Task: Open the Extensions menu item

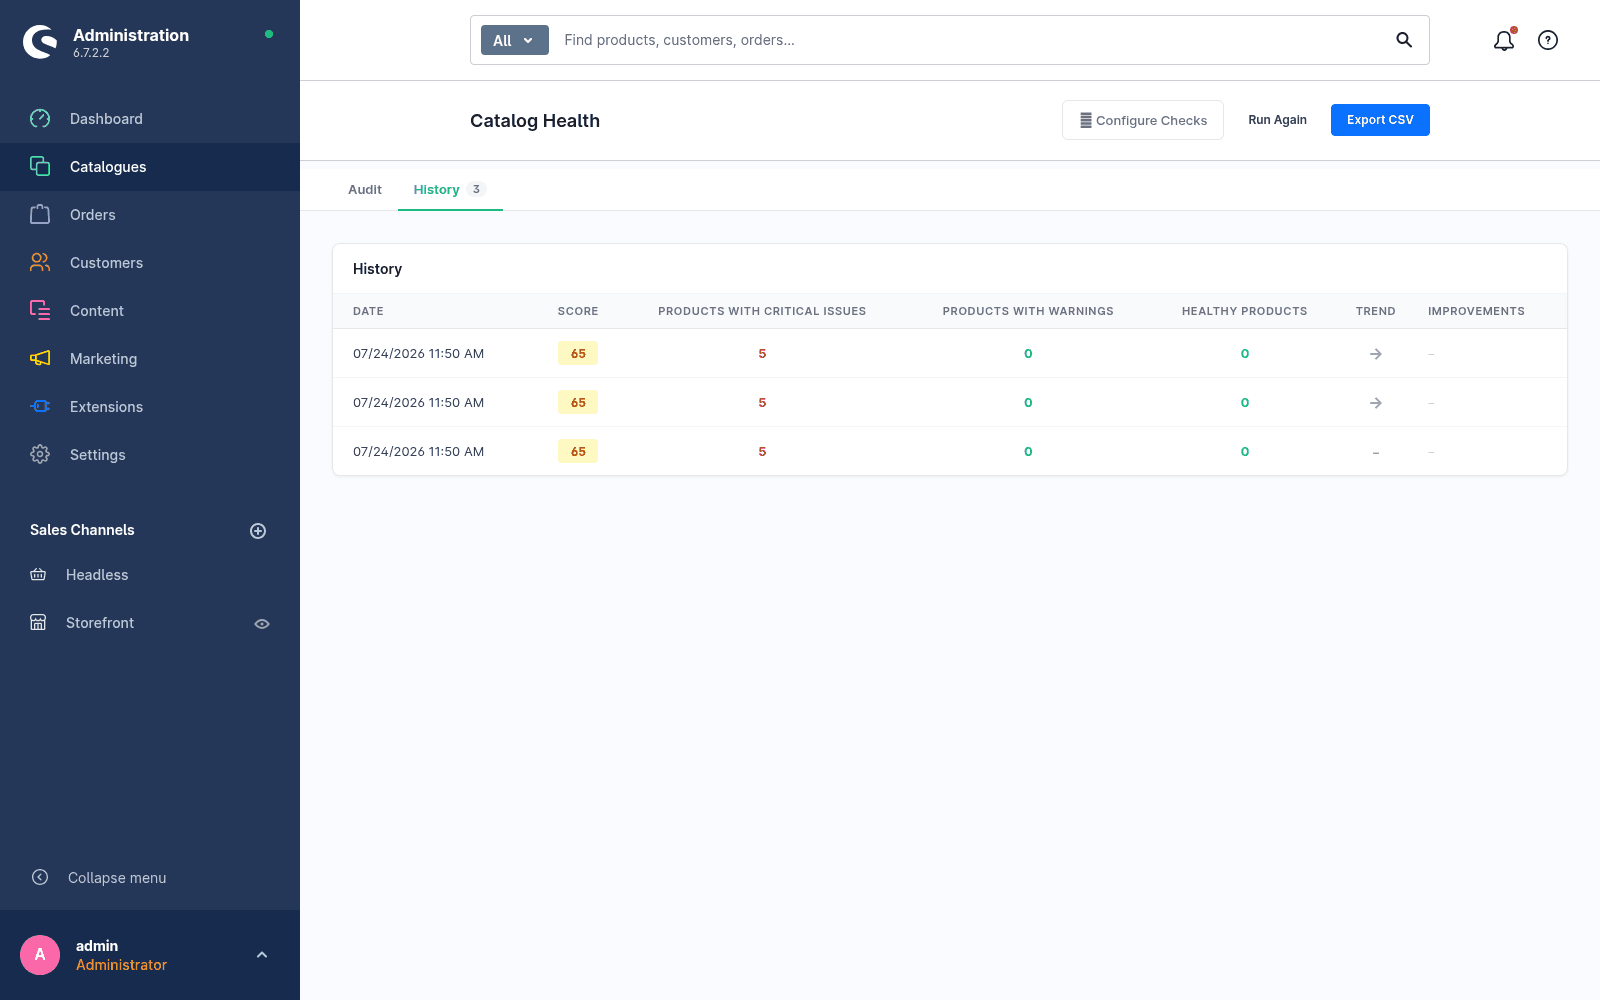Action: tap(150, 407)
